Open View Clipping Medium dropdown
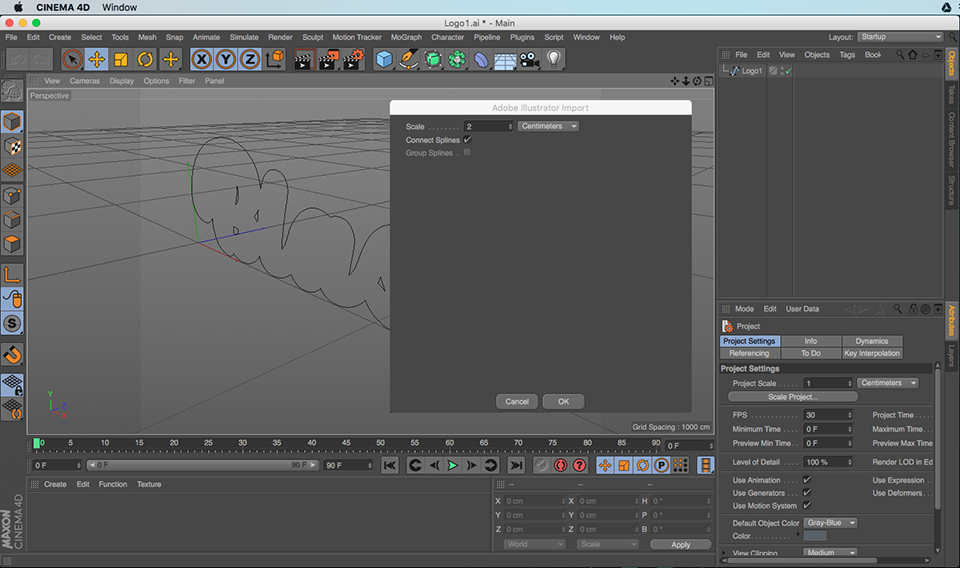This screenshot has width=960, height=568. (x=830, y=553)
